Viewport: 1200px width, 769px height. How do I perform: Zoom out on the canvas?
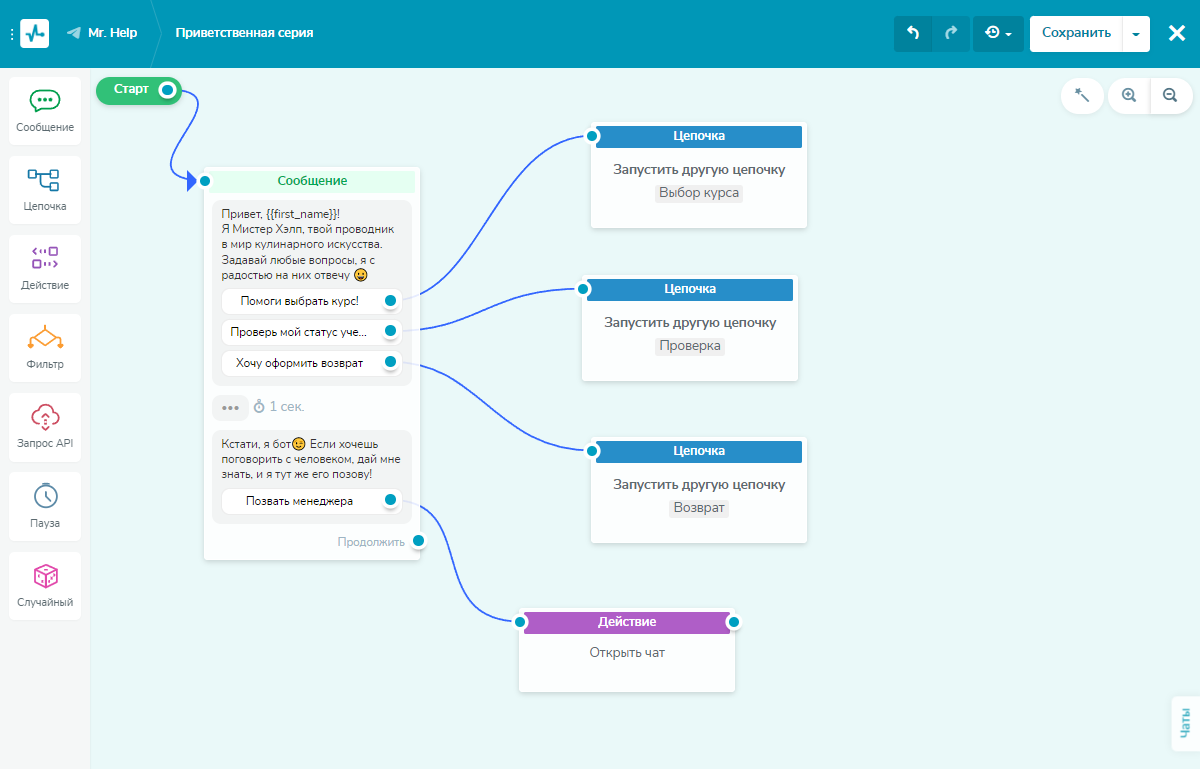coord(1170,96)
